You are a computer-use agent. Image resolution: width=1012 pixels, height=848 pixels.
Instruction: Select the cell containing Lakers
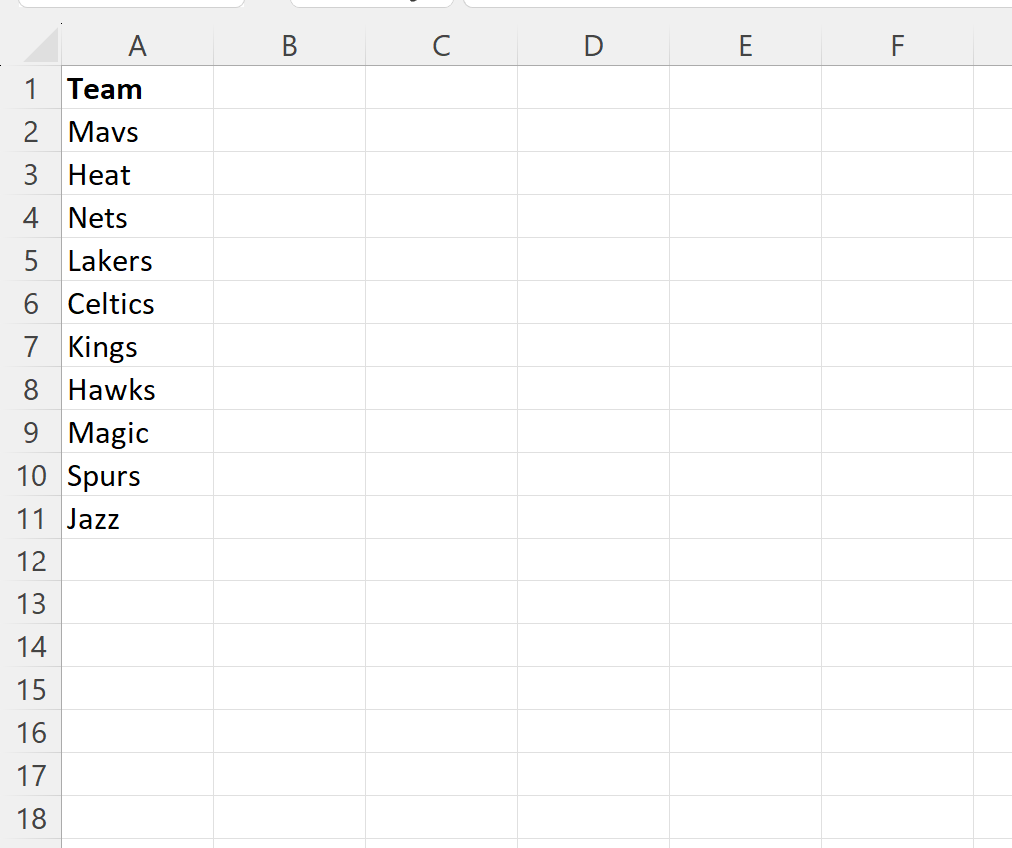point(137,260)
